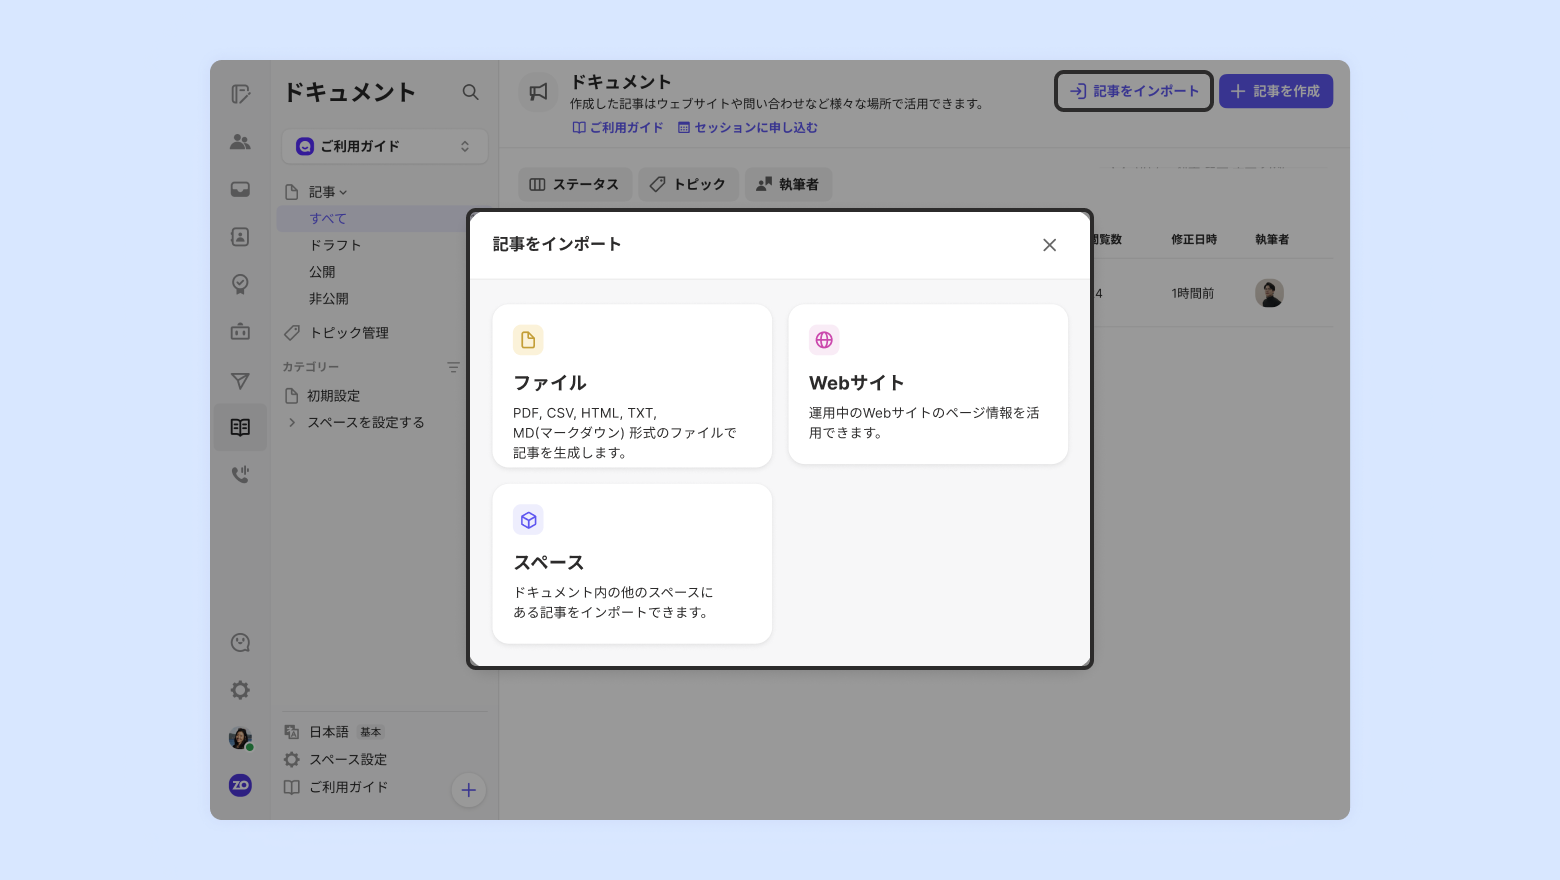The height and width of the screenshot is (880, 1560).
Task: Select 非公開 articles in sidebar
Action: click(329, 299)
